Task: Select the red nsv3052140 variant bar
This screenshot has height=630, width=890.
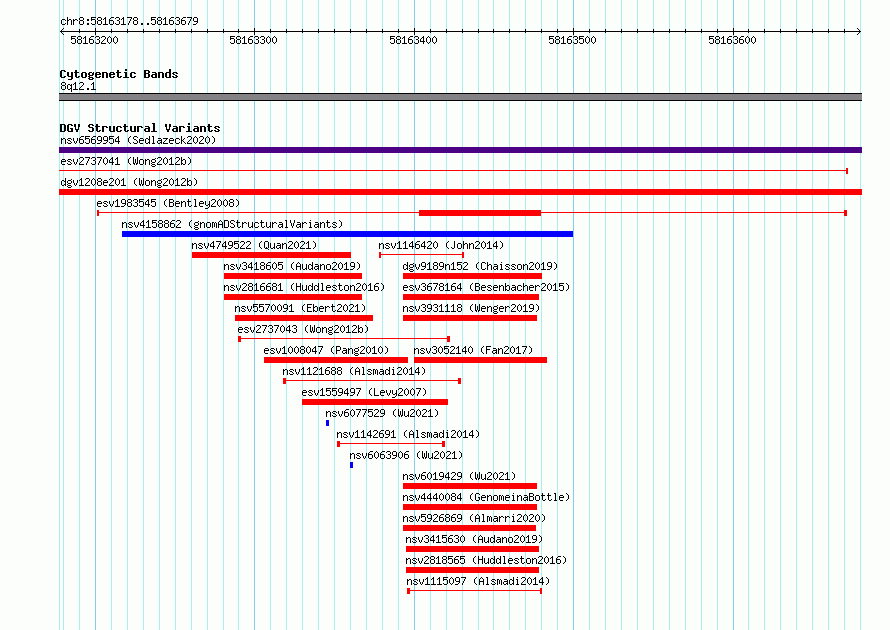Action: pyautogui.click(x=480, y=360)
